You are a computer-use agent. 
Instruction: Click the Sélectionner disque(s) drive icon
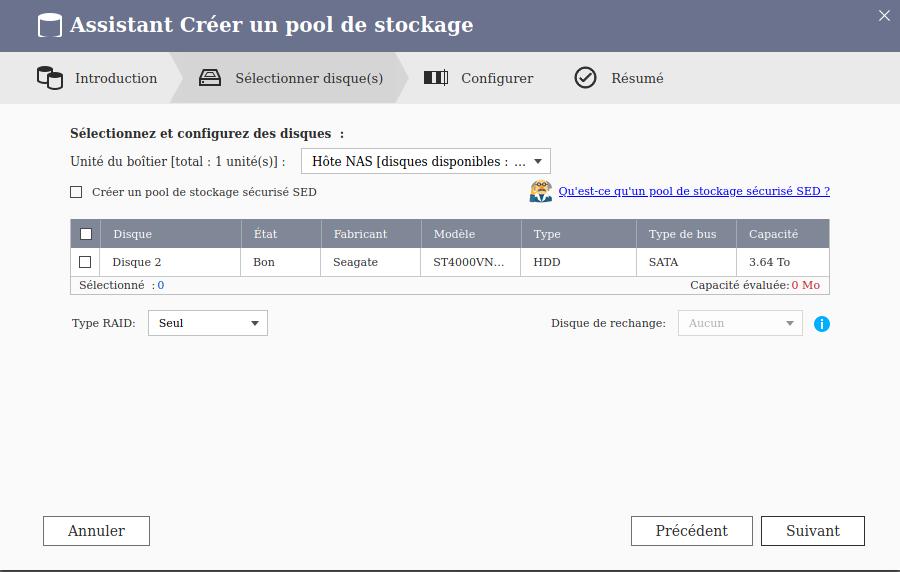(x=210, y=78)
